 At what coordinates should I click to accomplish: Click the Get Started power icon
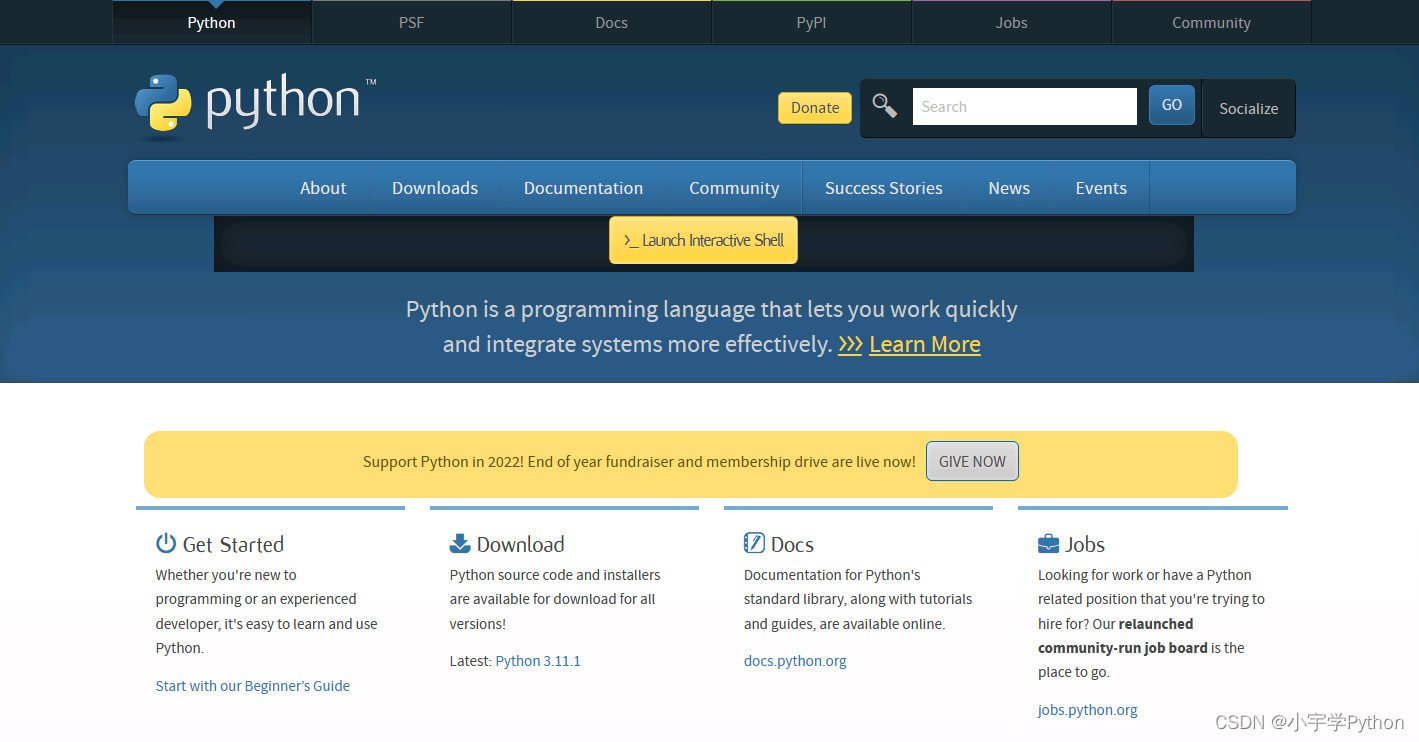166,543
